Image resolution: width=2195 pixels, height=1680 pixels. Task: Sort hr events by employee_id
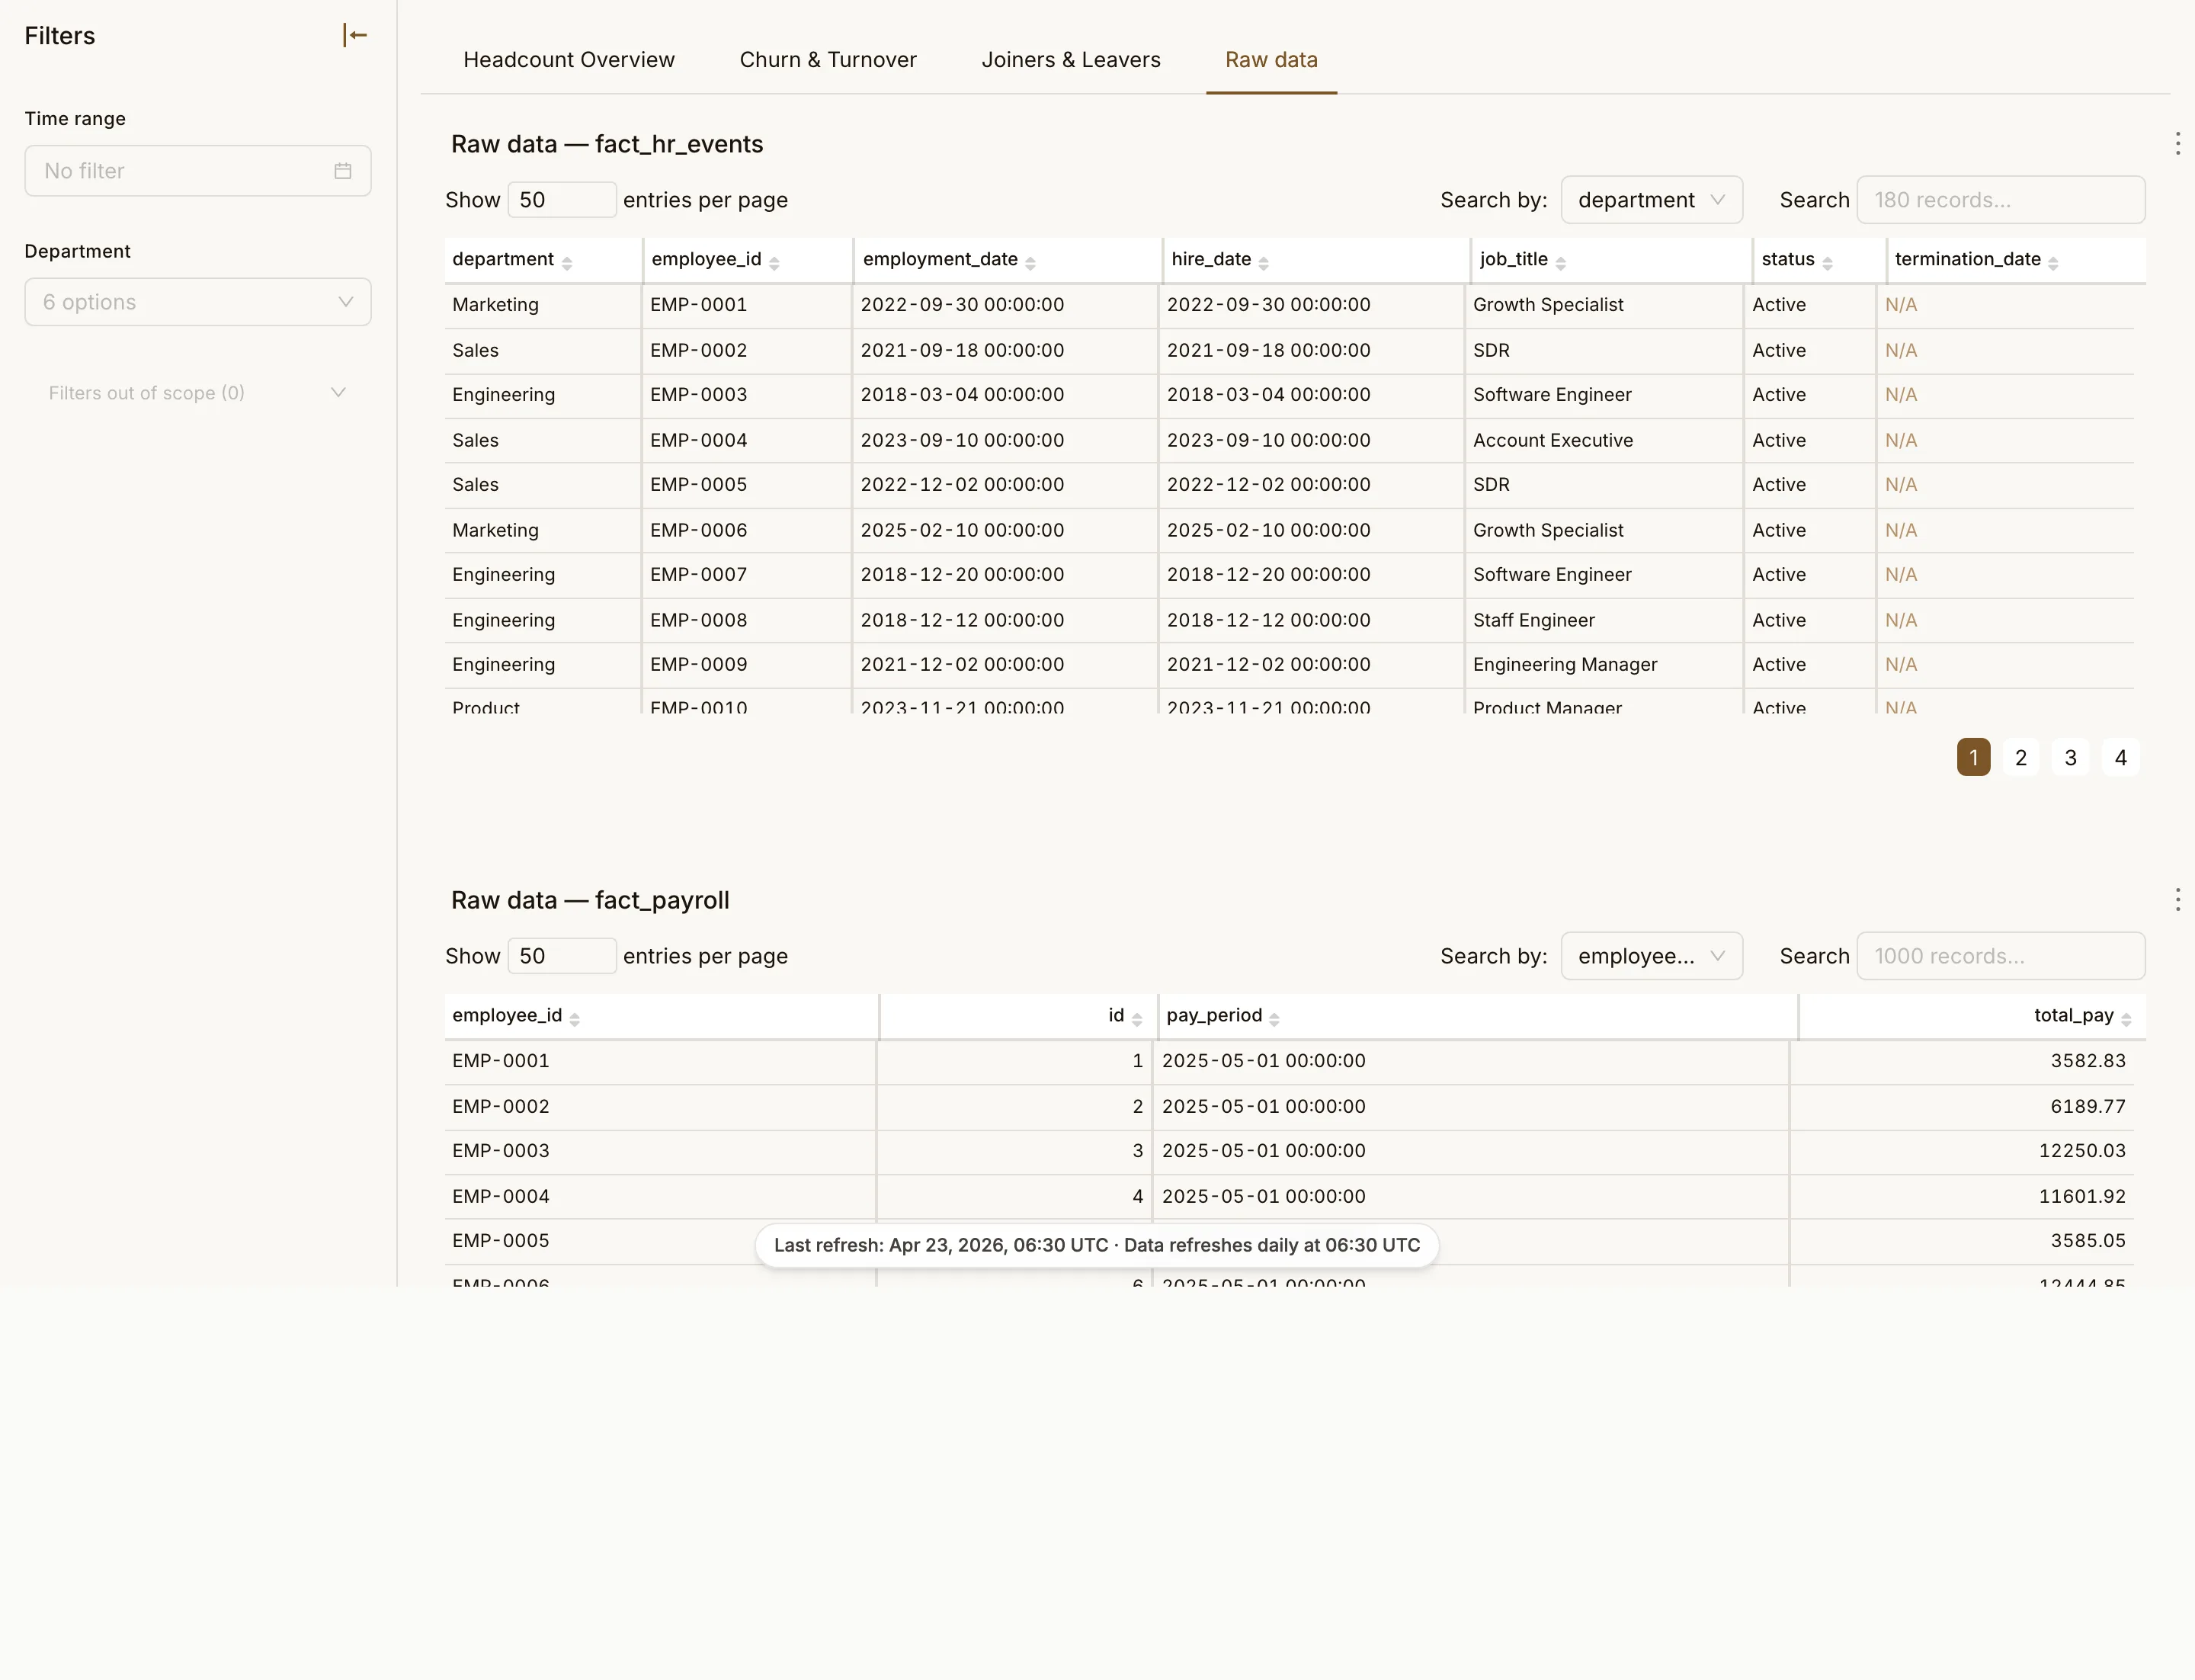(773, 262)
